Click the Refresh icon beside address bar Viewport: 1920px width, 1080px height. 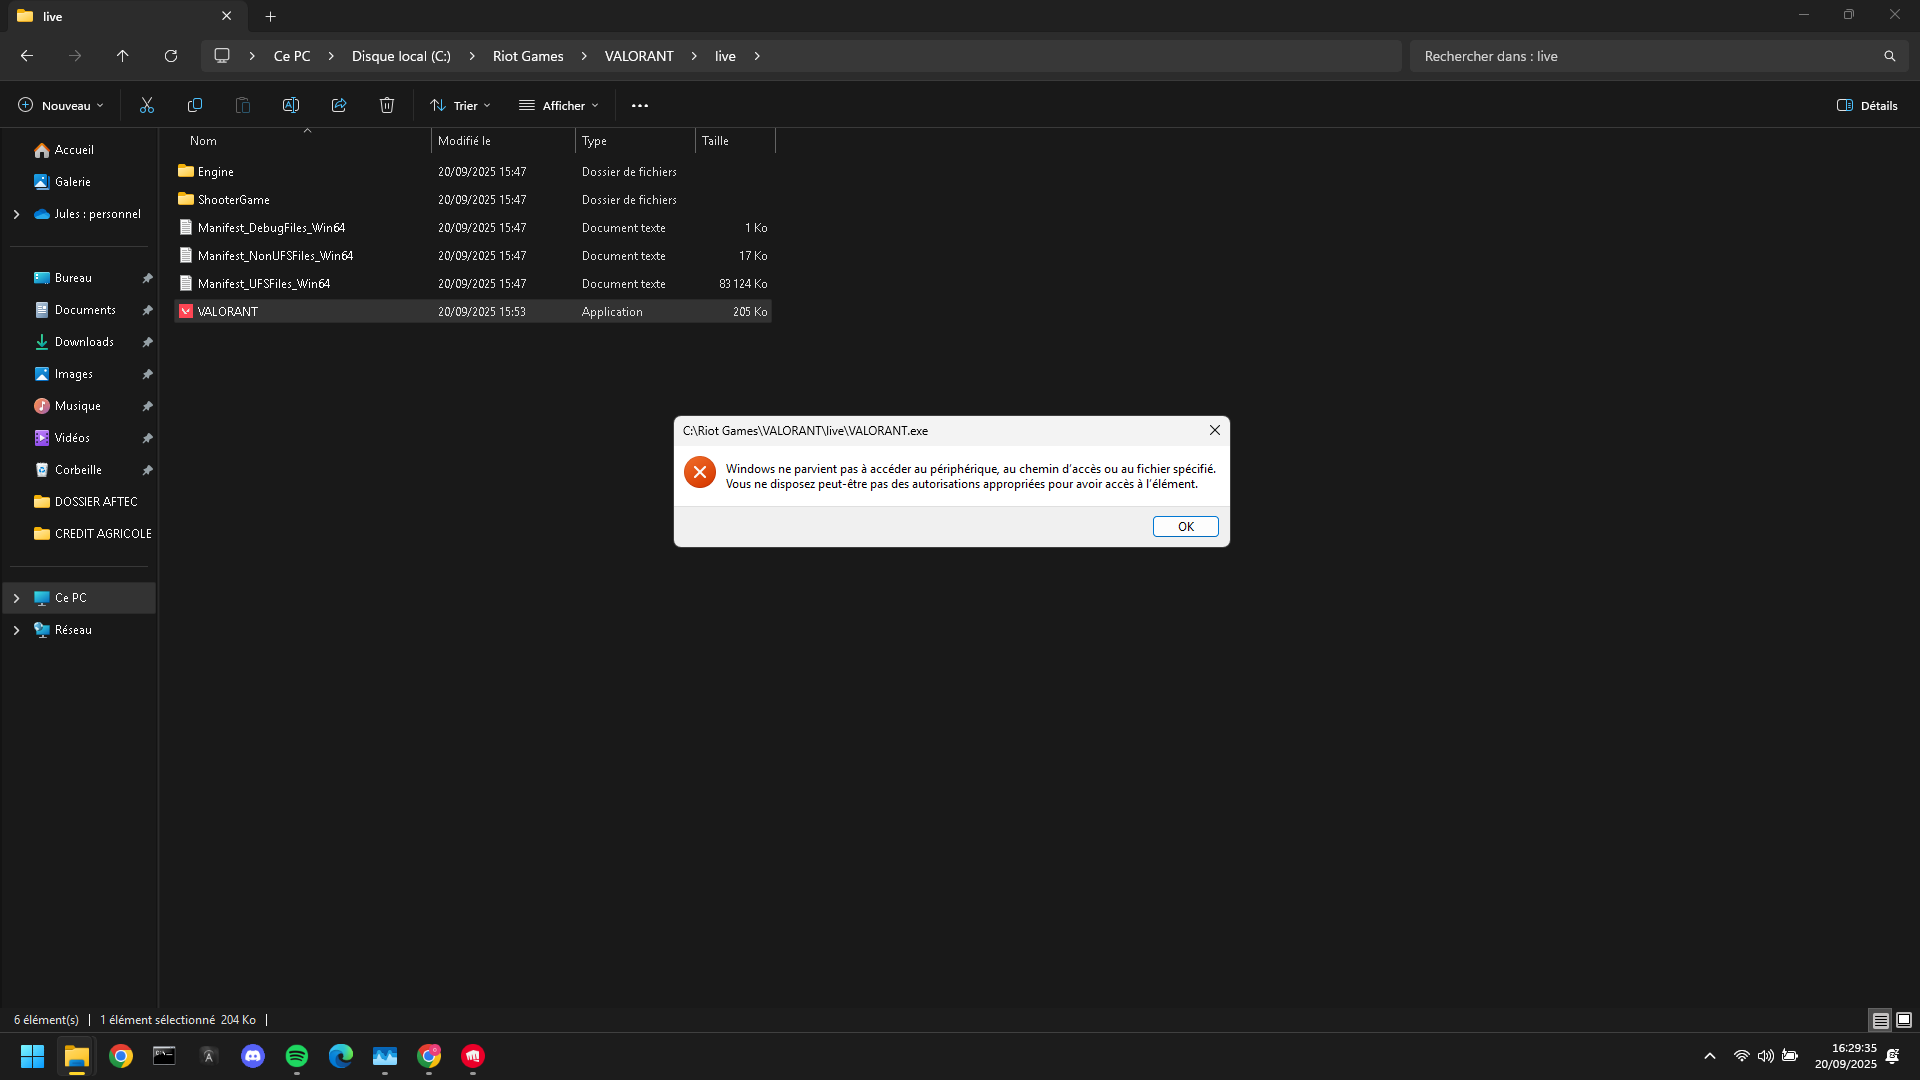pos(171,56)
